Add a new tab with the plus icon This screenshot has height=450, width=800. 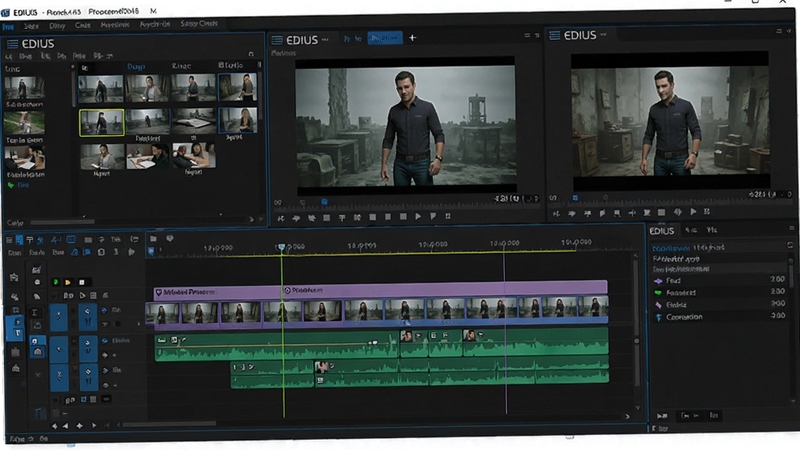[412, 38]
